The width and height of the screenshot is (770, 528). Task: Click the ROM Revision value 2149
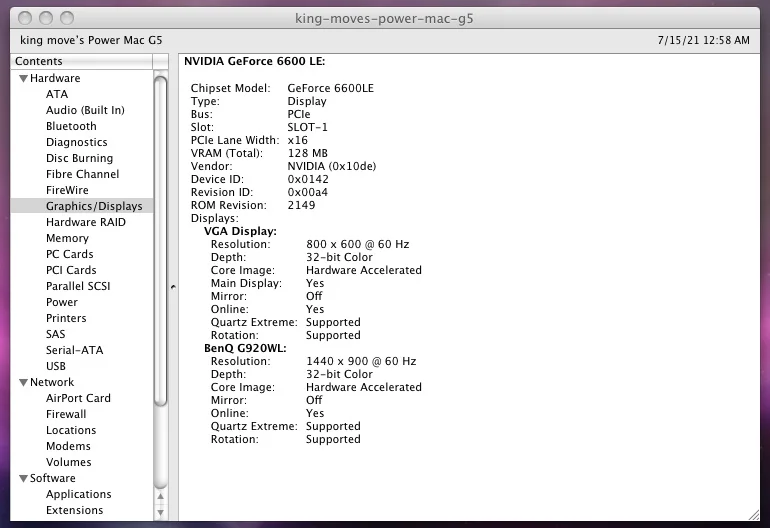pyautogui.click(x=302, y=205)
